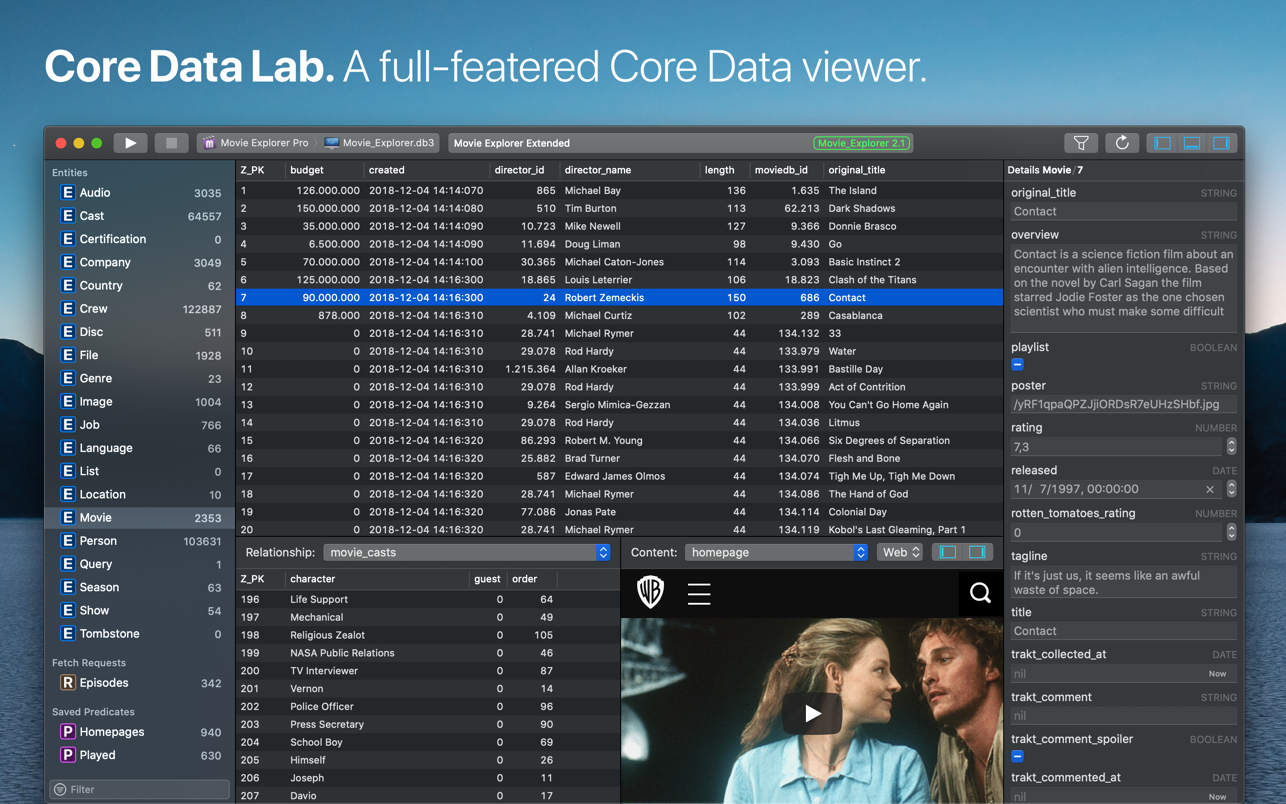This screenshot has height=804, width=1286.
Task: Switch content pane to left layout toggle
Action: click(948, 552)
